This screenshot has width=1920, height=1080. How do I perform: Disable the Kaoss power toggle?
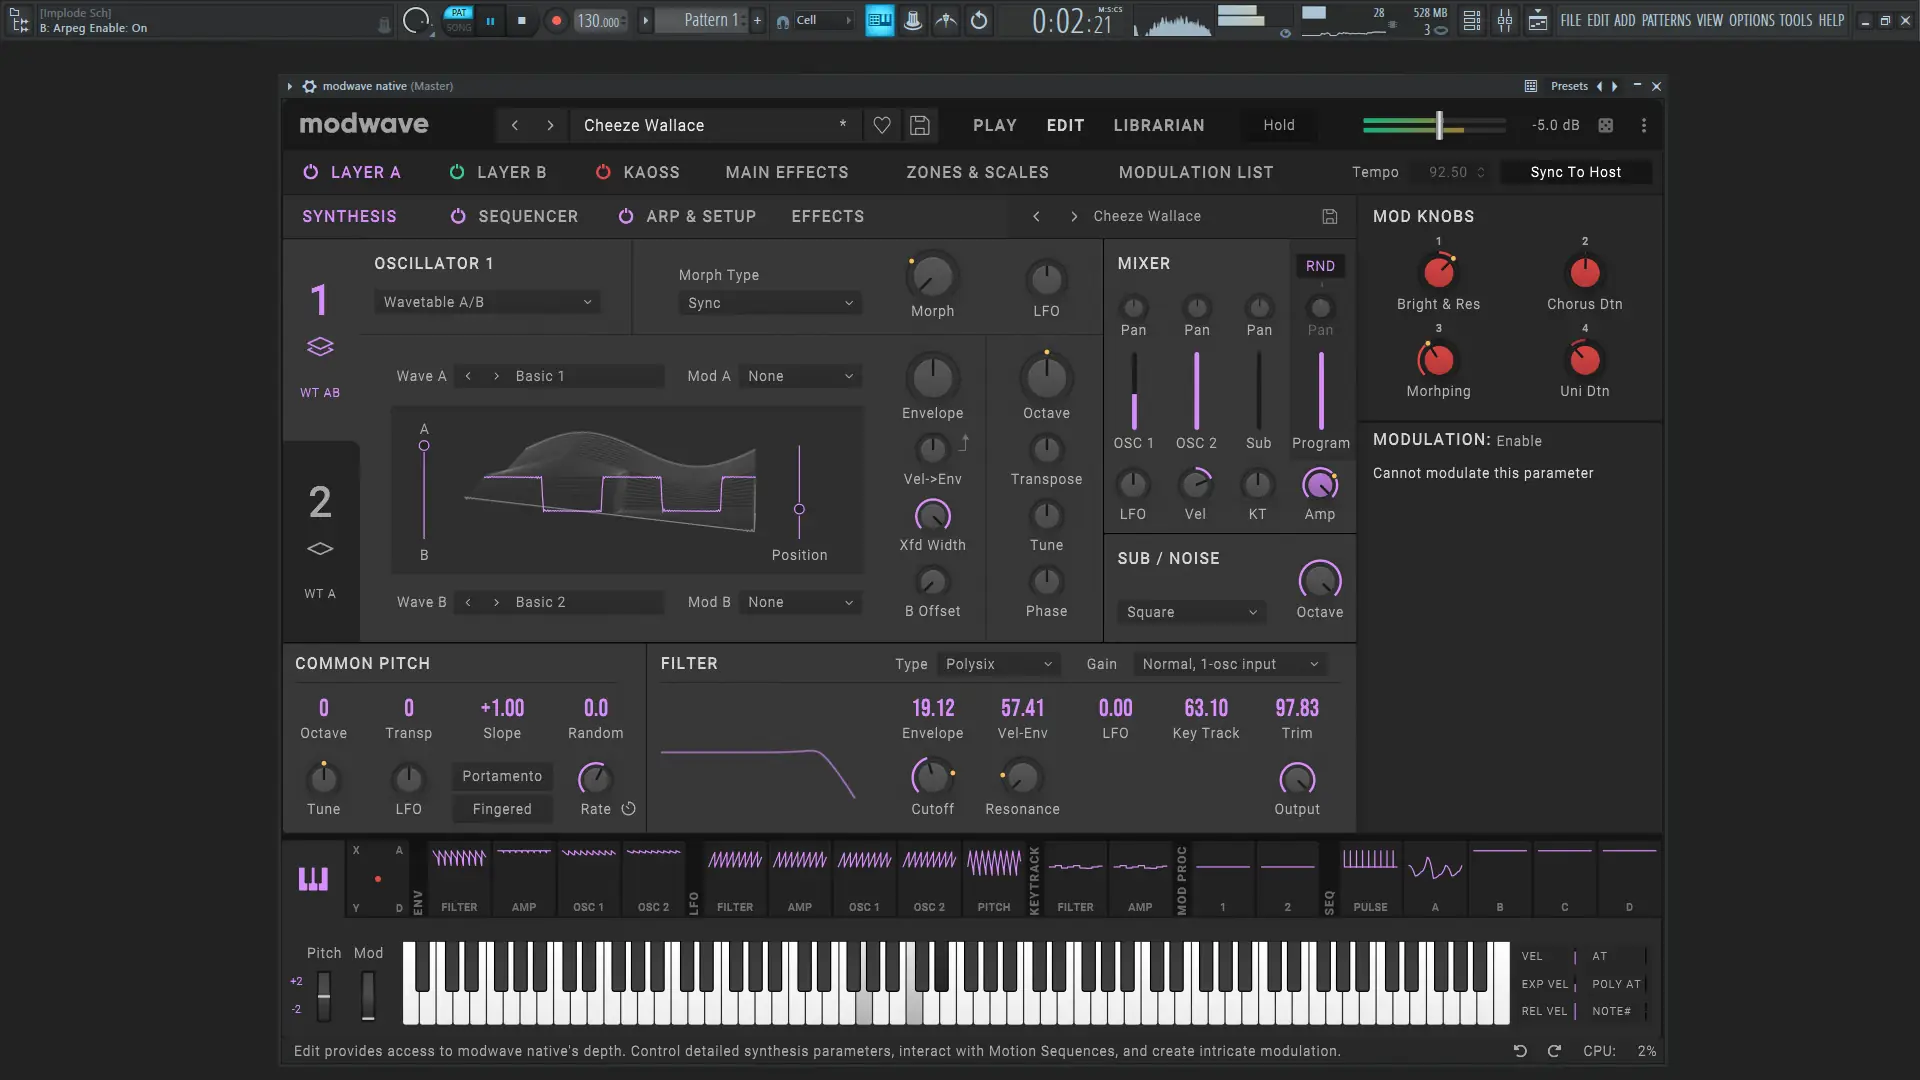(x=603, y=172)
